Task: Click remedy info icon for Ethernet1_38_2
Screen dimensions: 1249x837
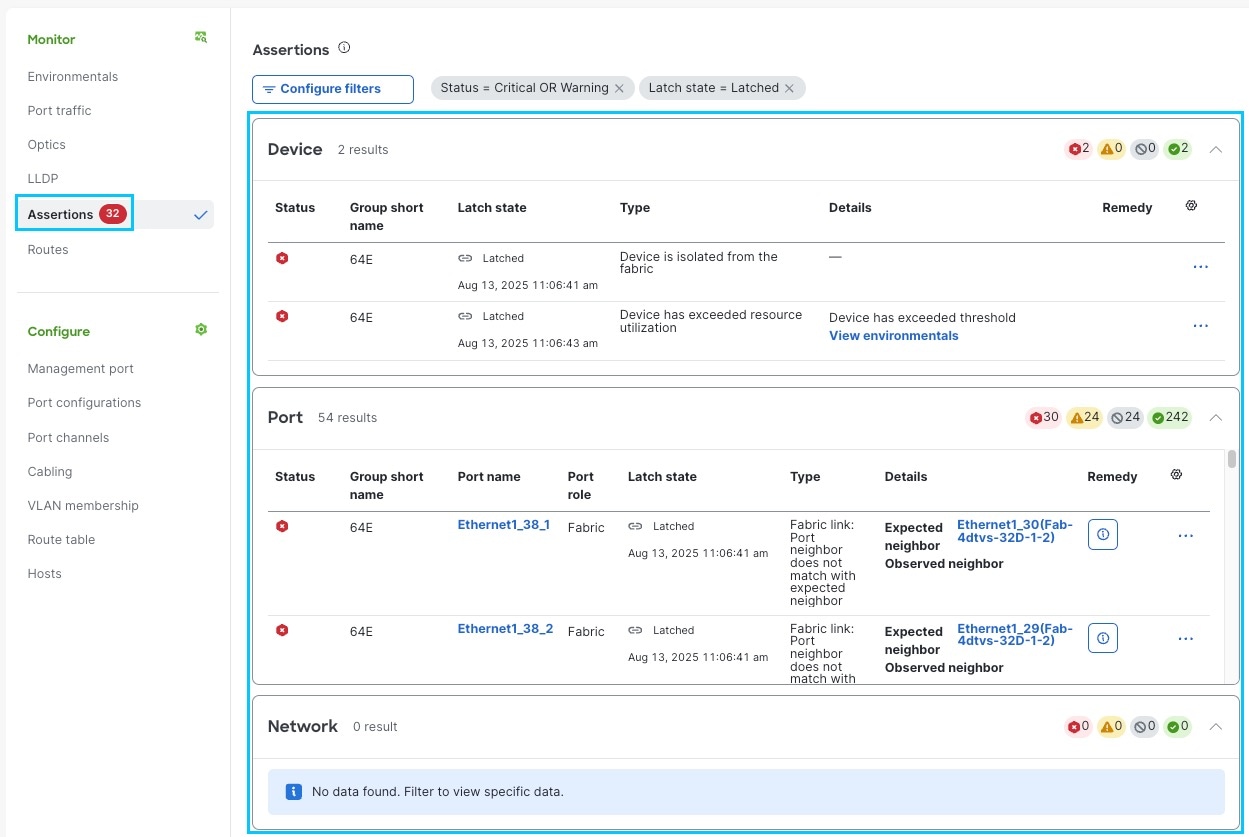Action: coord(1103,638)
